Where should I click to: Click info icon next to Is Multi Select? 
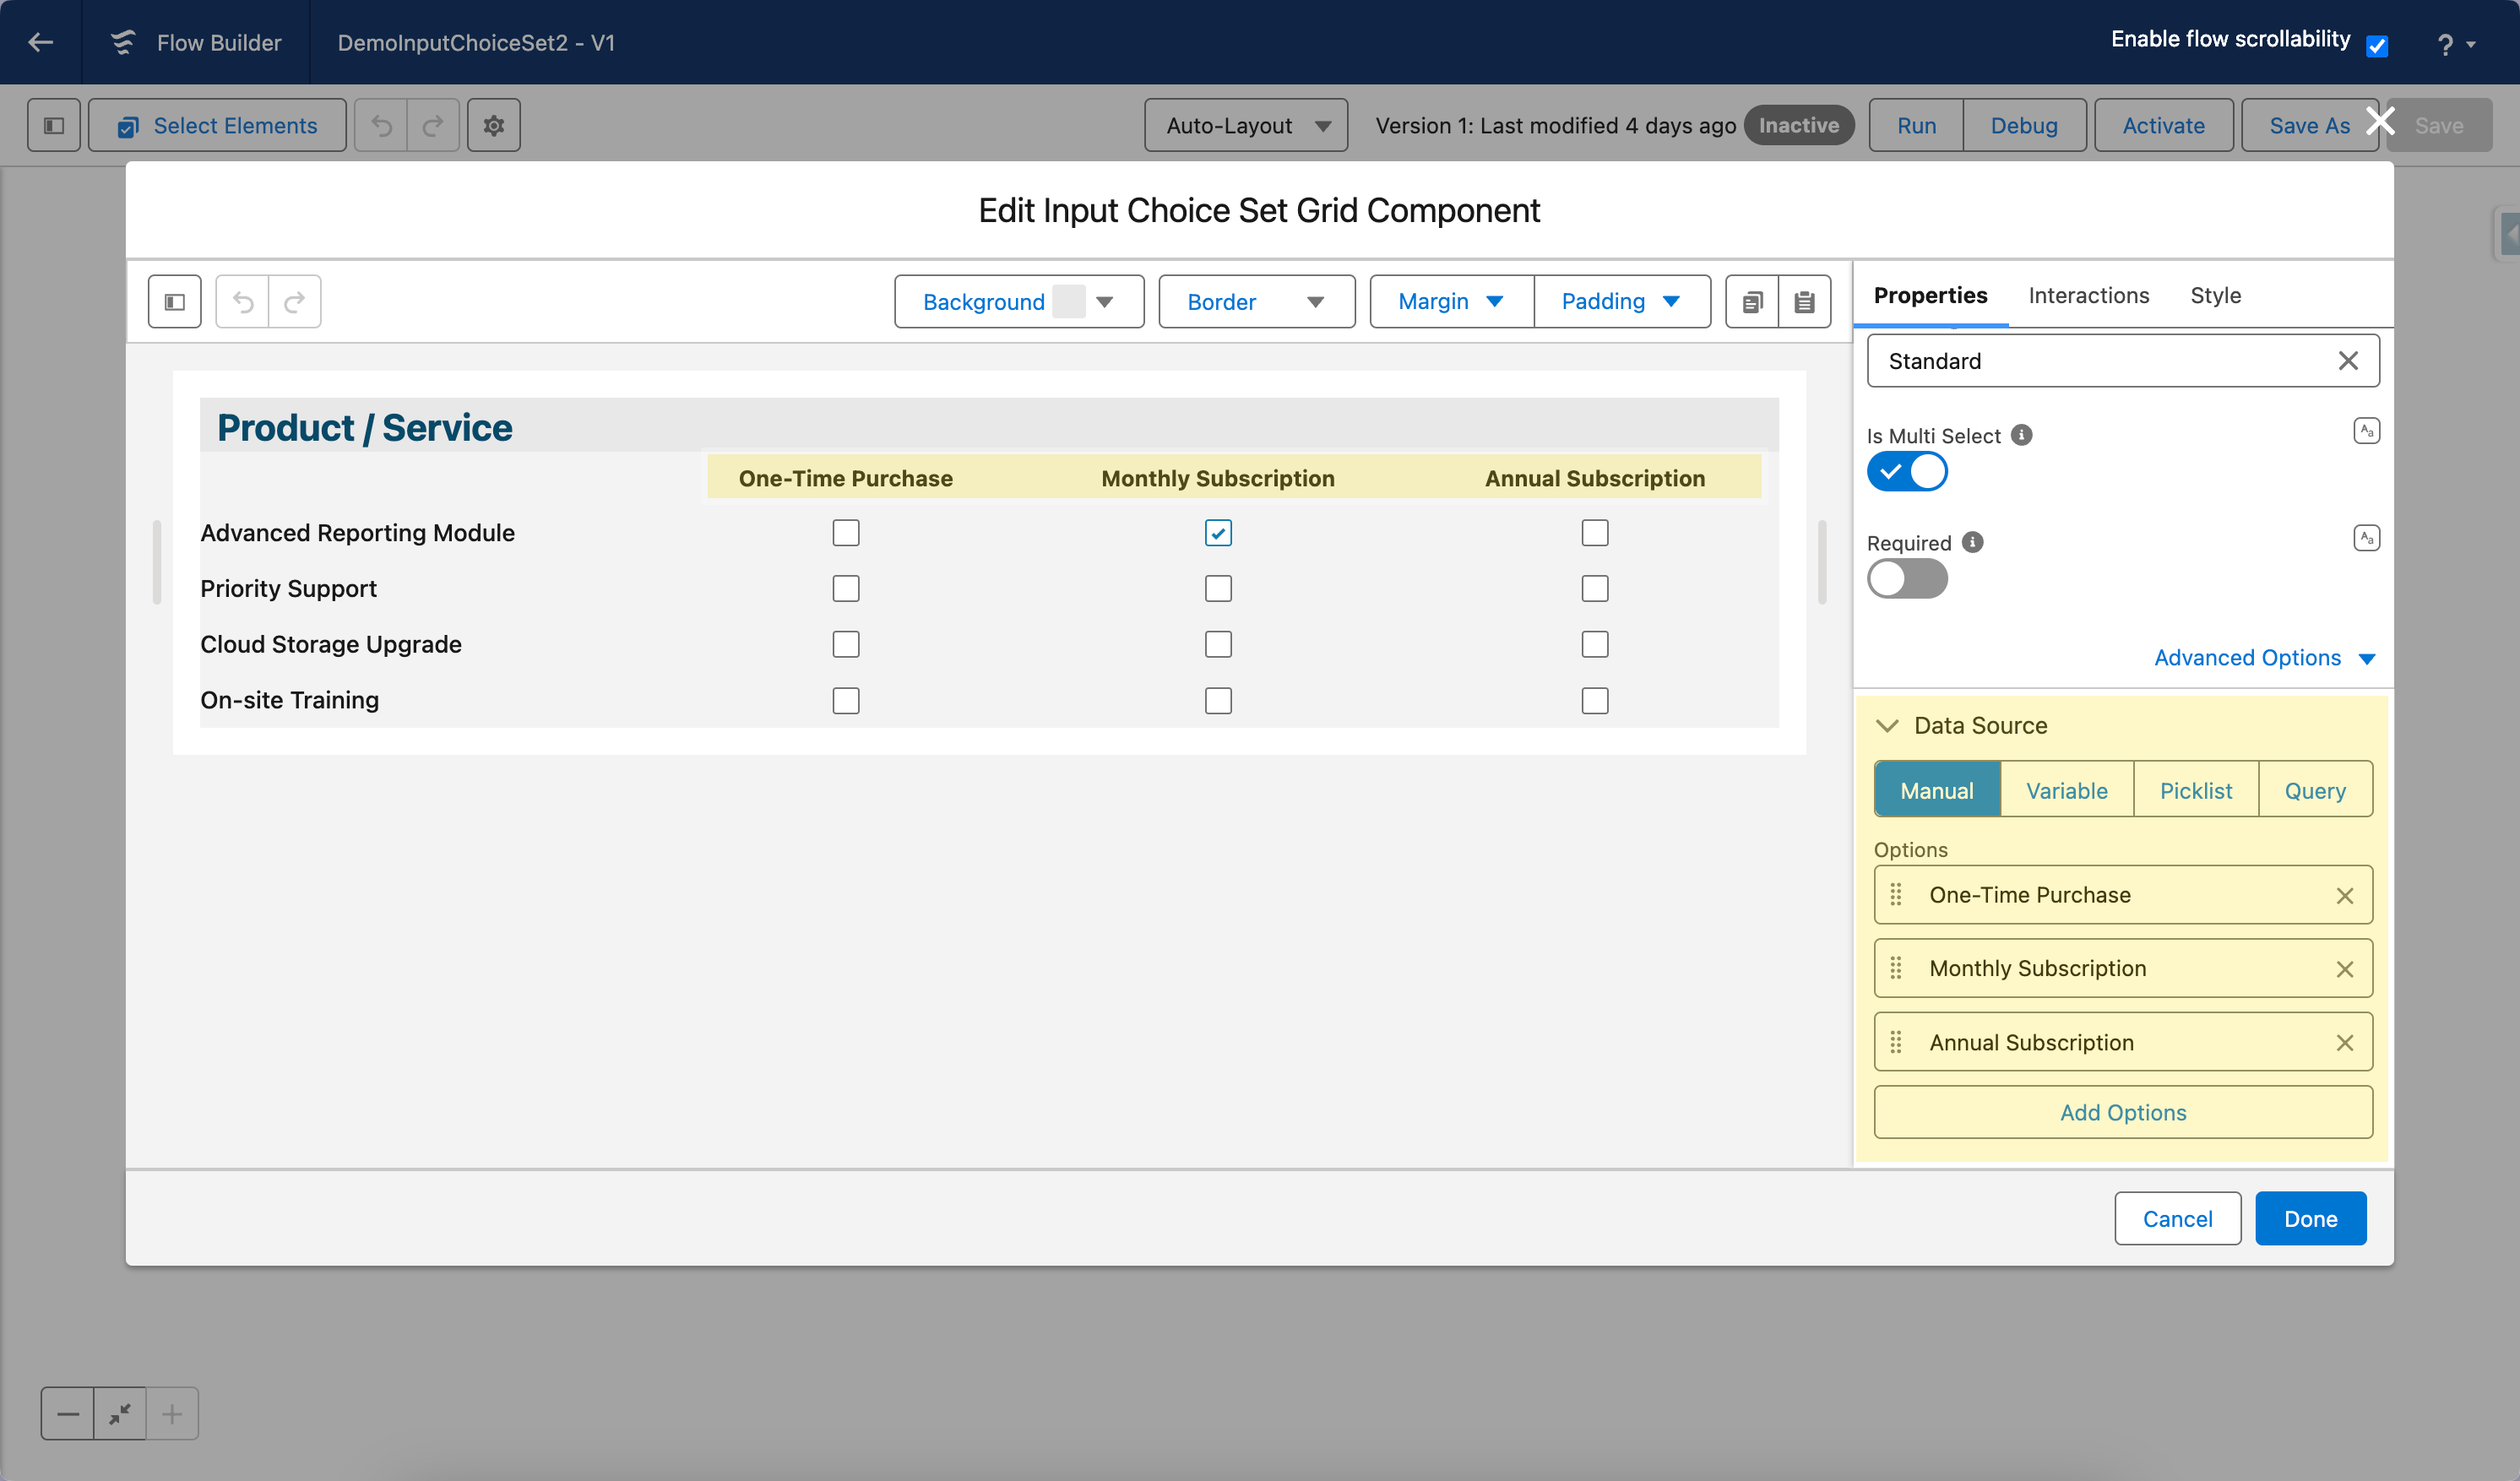click(x=2021, y=435)
